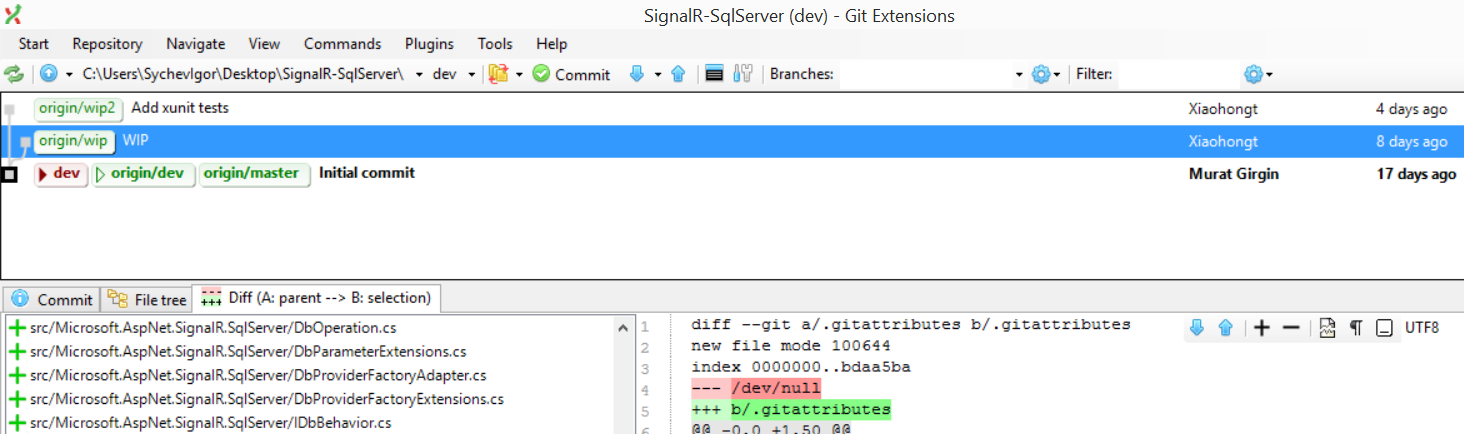Click the dev local branch label
Screen dimensions: 1464x434
tap(61, 174)
